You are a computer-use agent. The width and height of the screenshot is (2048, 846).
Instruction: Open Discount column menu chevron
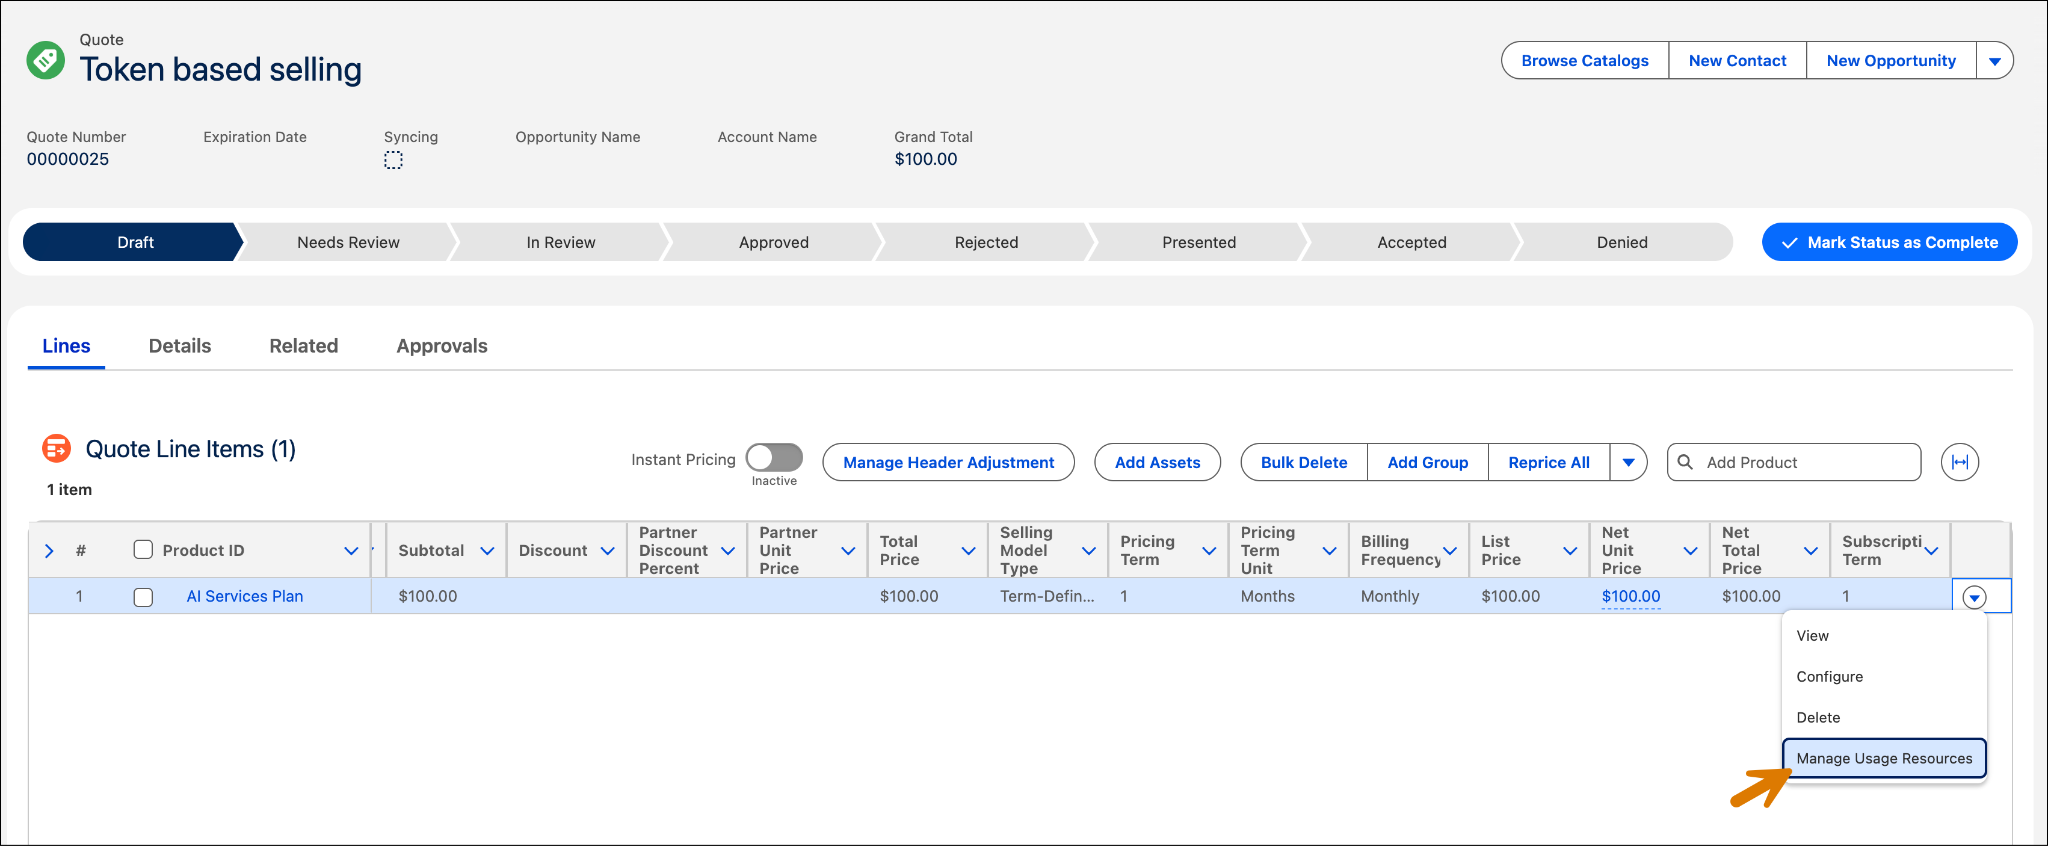607,550
